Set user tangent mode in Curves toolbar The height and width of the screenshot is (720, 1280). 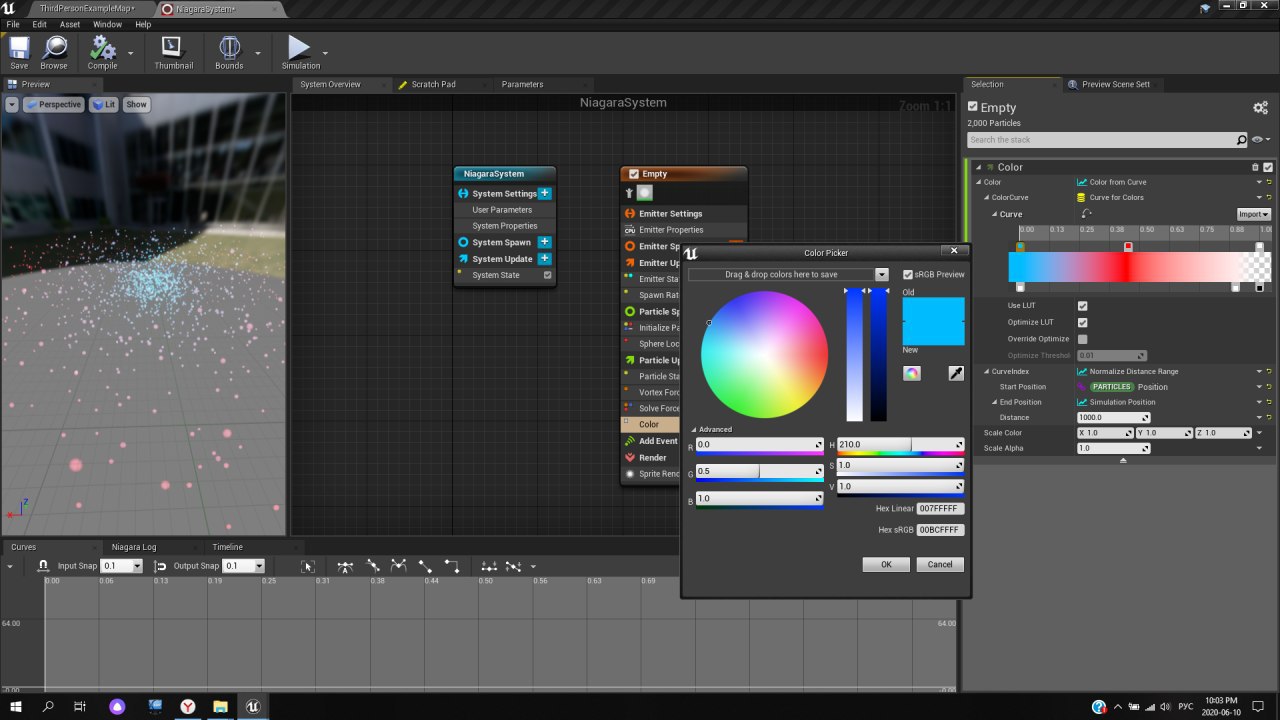[x=372, y=567]
